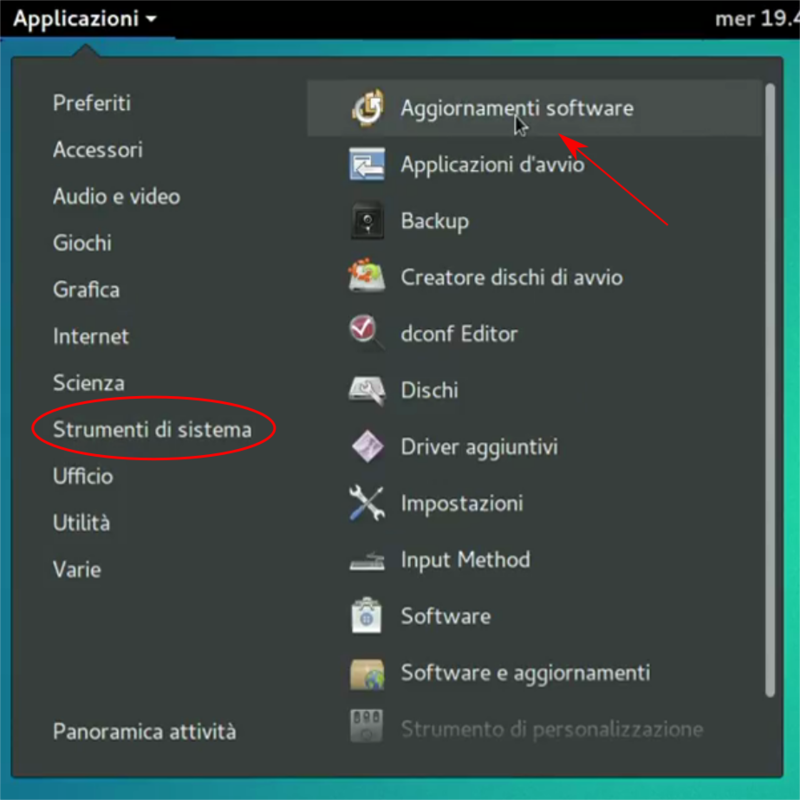Open the Aggiornamenti software icon
The height and width of the screenshot is (800, 800).
(368, 107)
